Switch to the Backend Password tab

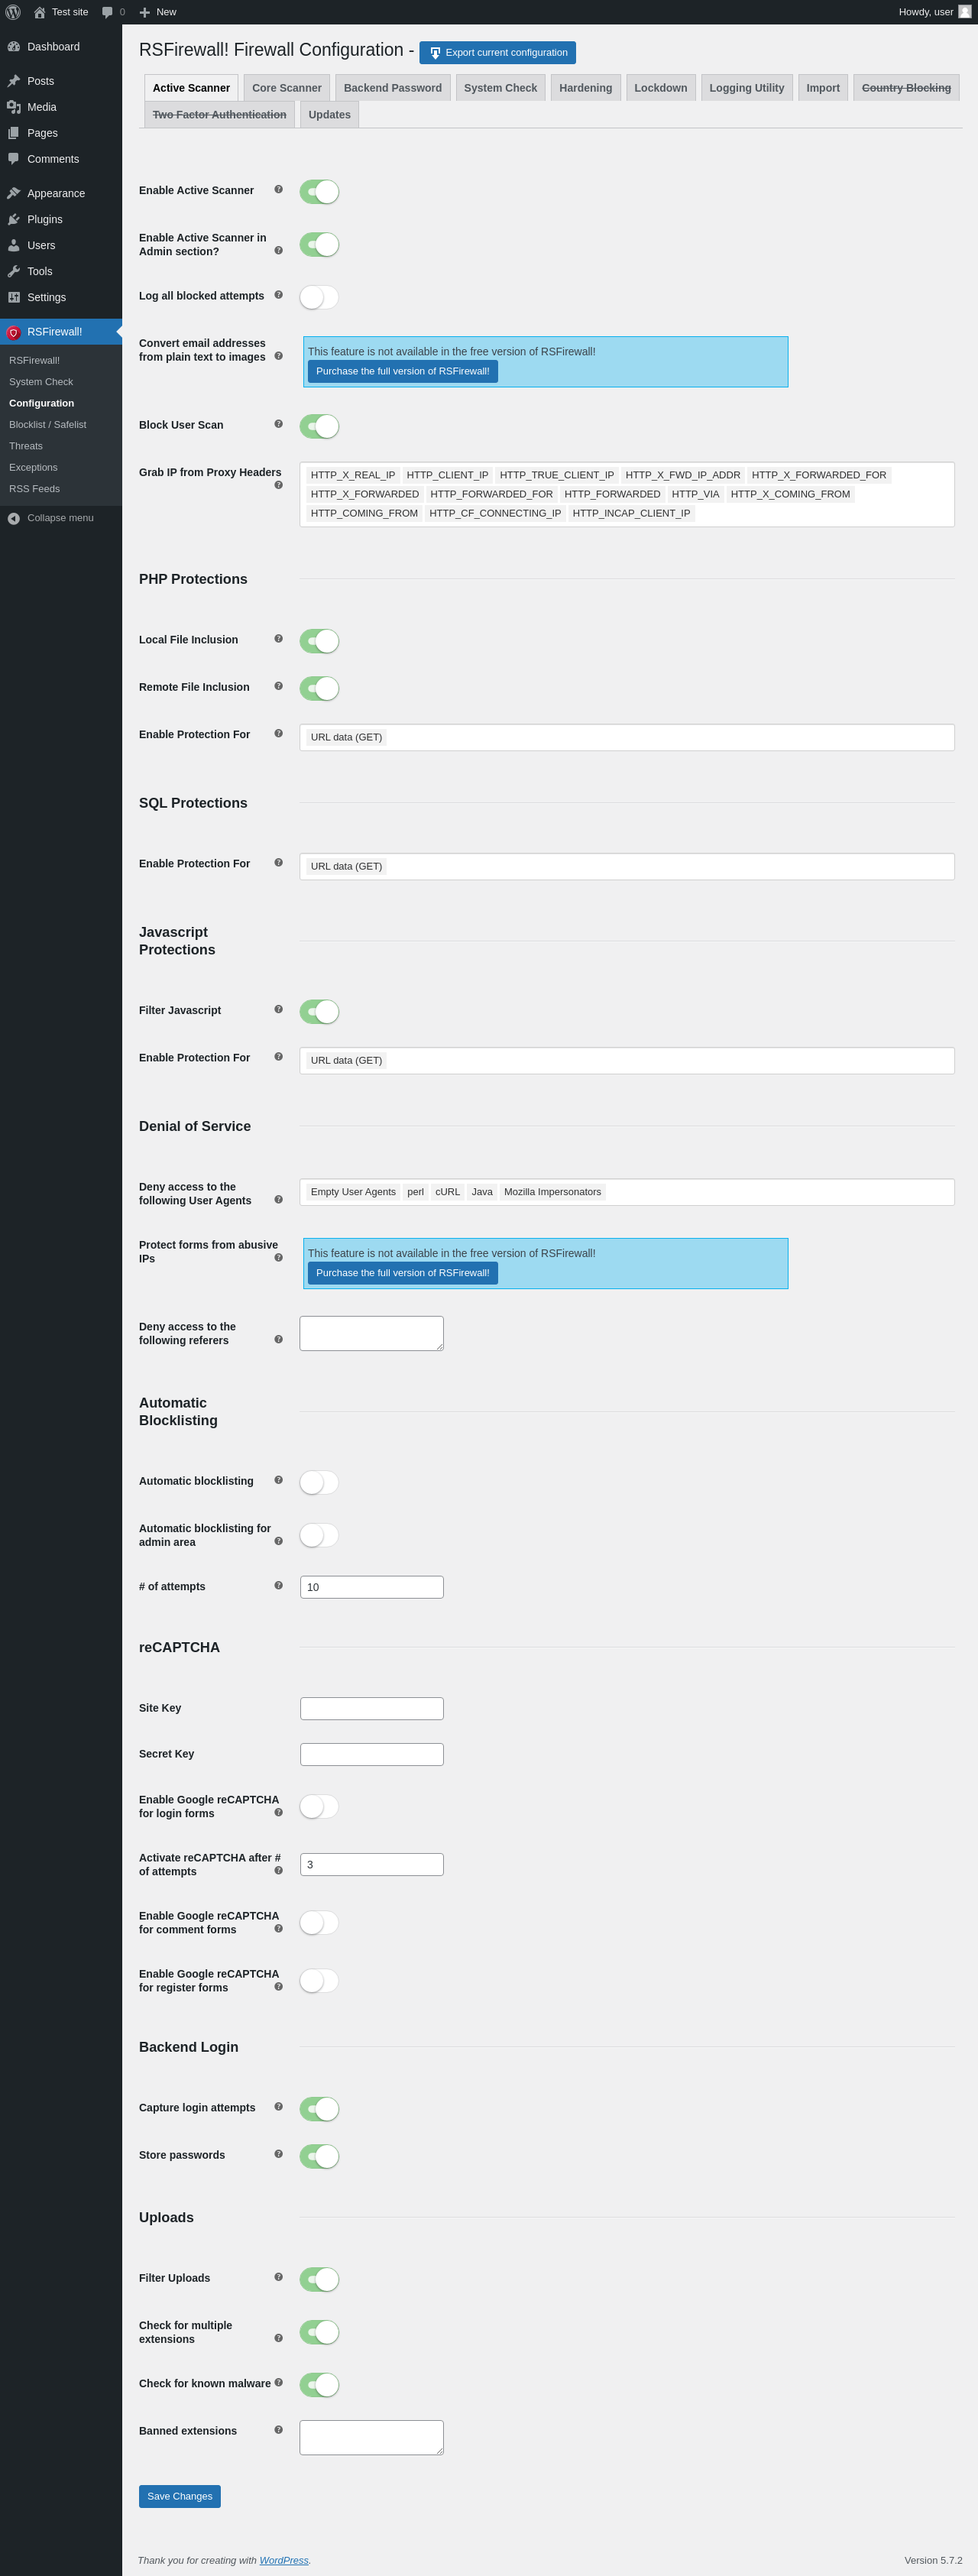393,88
